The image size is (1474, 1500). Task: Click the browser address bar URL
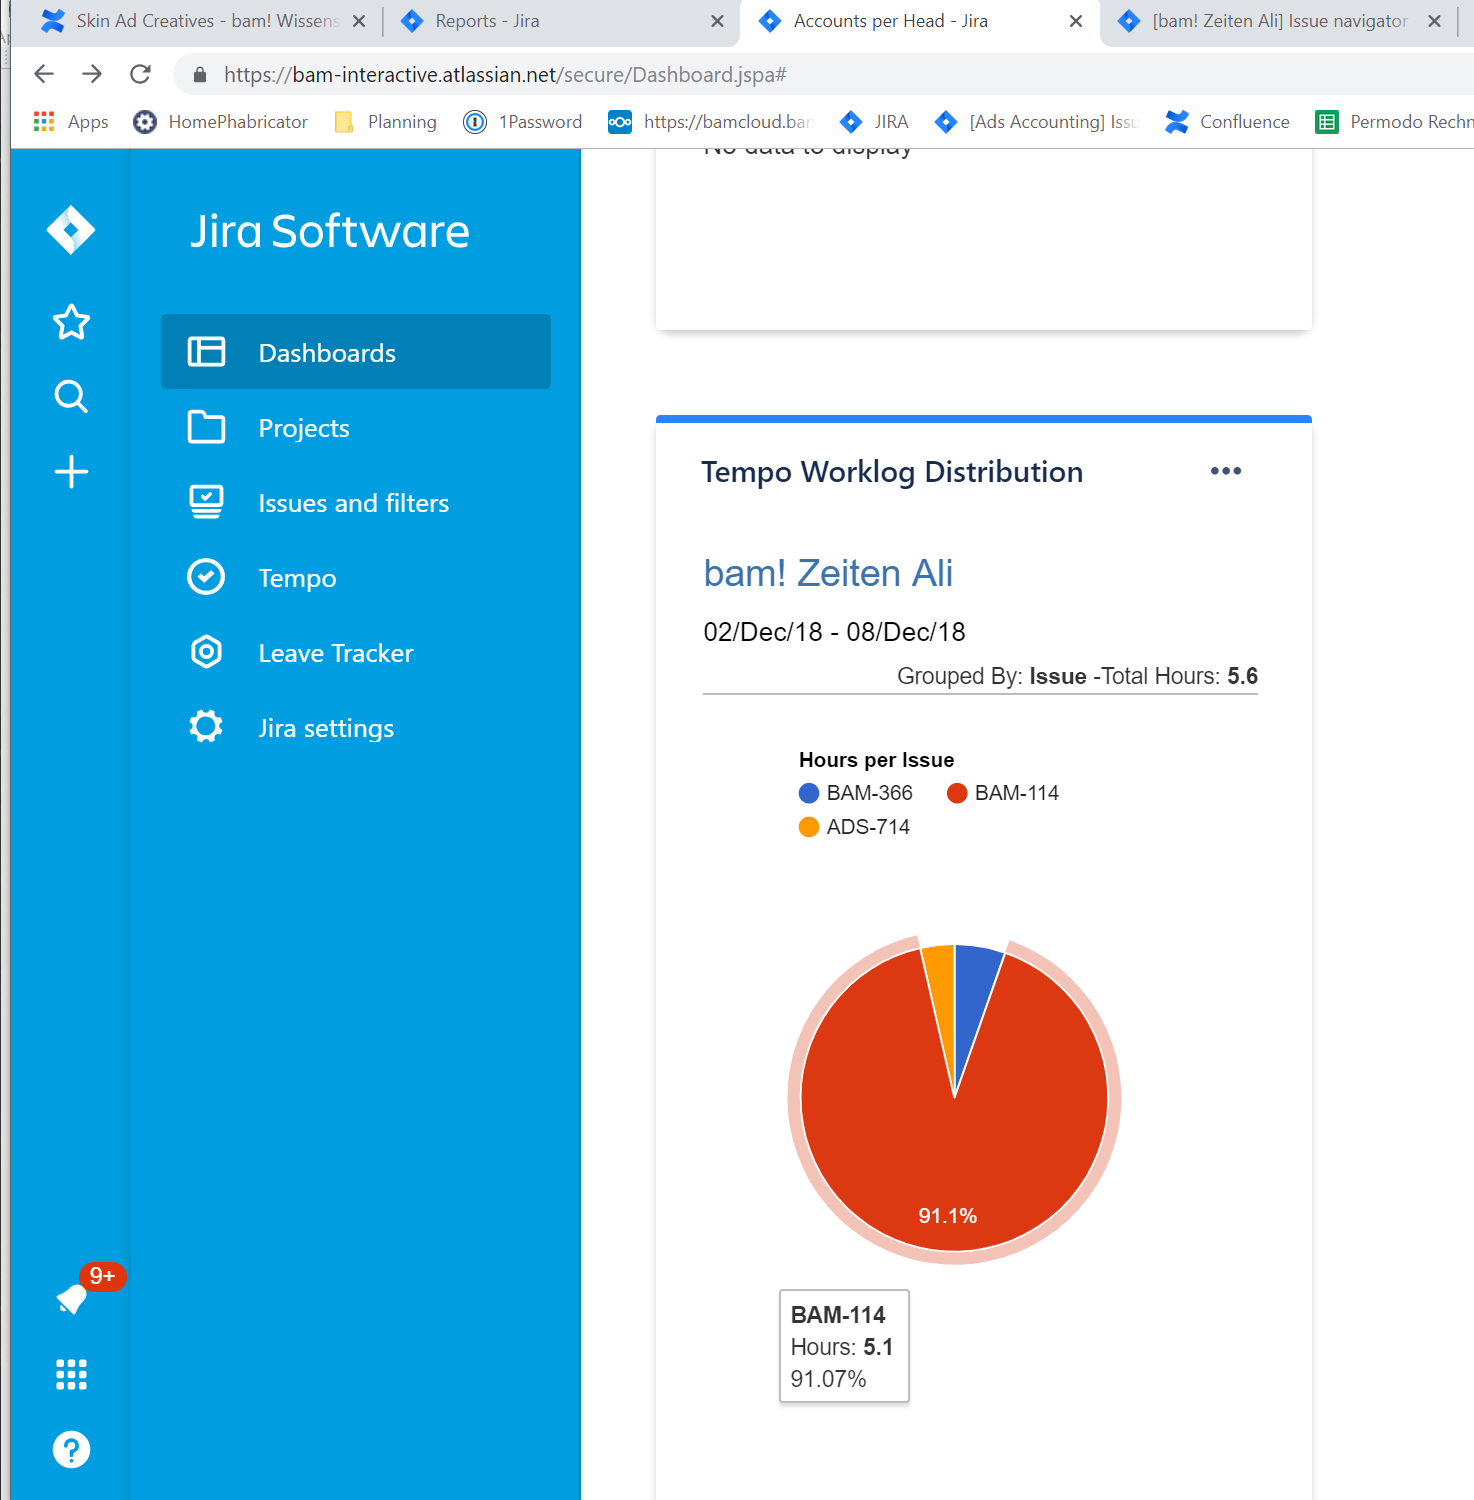coord(505,75)
